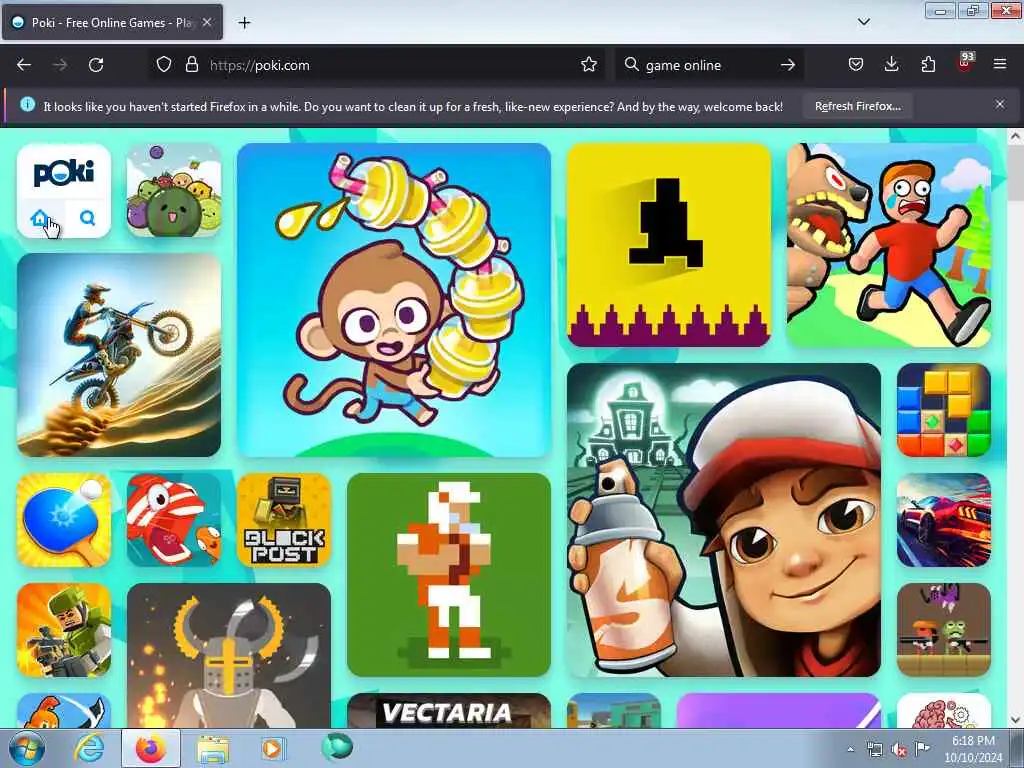
Task: Expand the list all tabs chevron
Action: (x=863, y=22)
